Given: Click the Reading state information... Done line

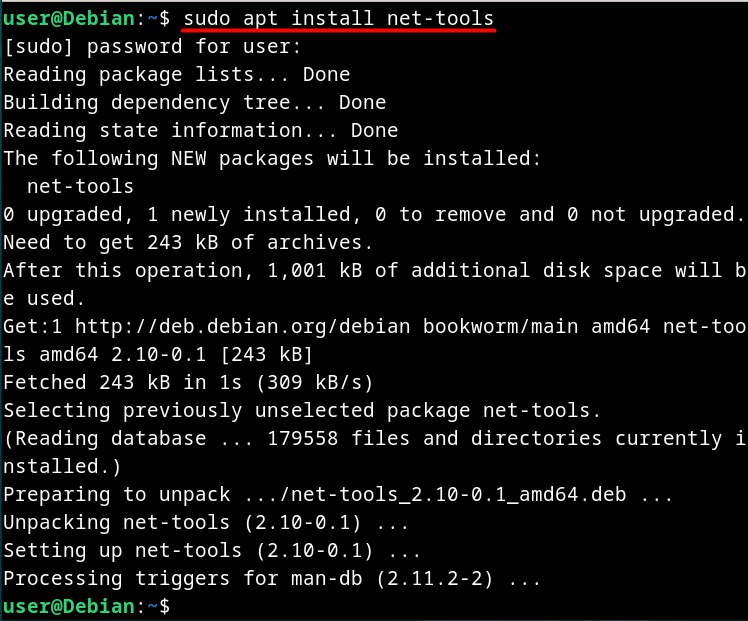Looking at the screenshot, I should click(x=200, y=131).
